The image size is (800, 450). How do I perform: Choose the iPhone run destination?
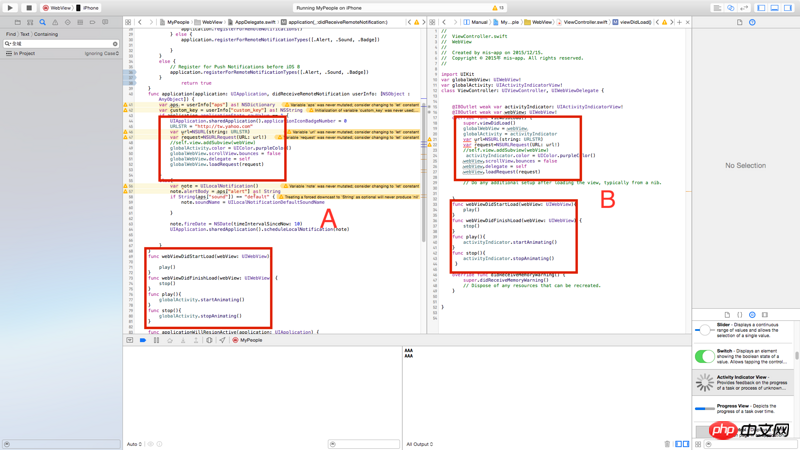pyautogui.click(x=87, y=8)
